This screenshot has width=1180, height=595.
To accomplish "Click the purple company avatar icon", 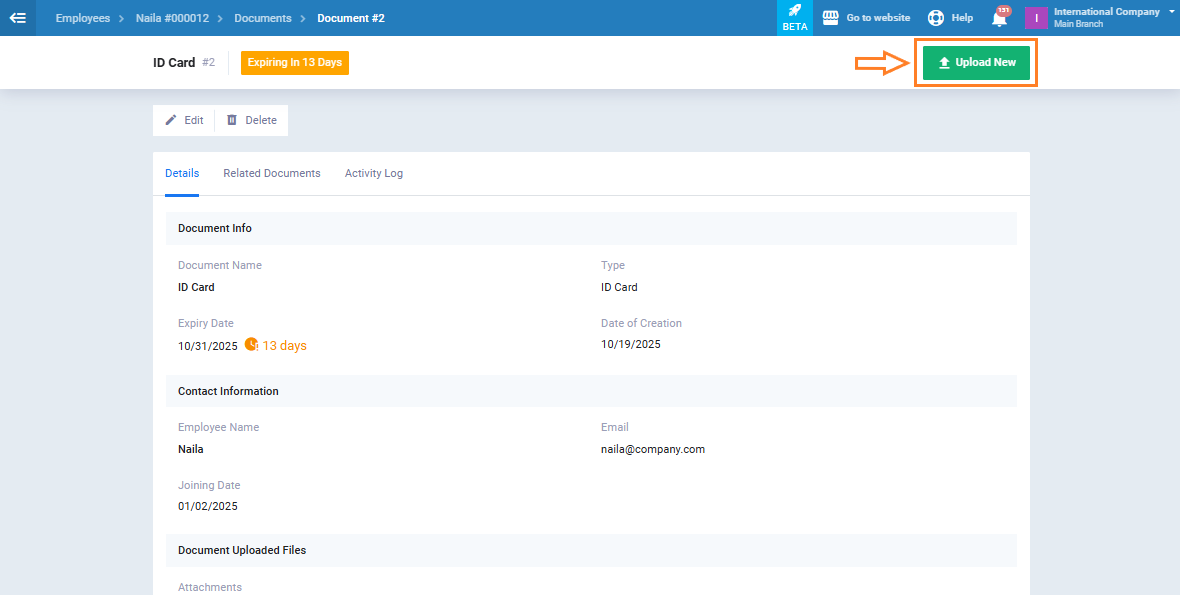I will tap(1036, 18).
